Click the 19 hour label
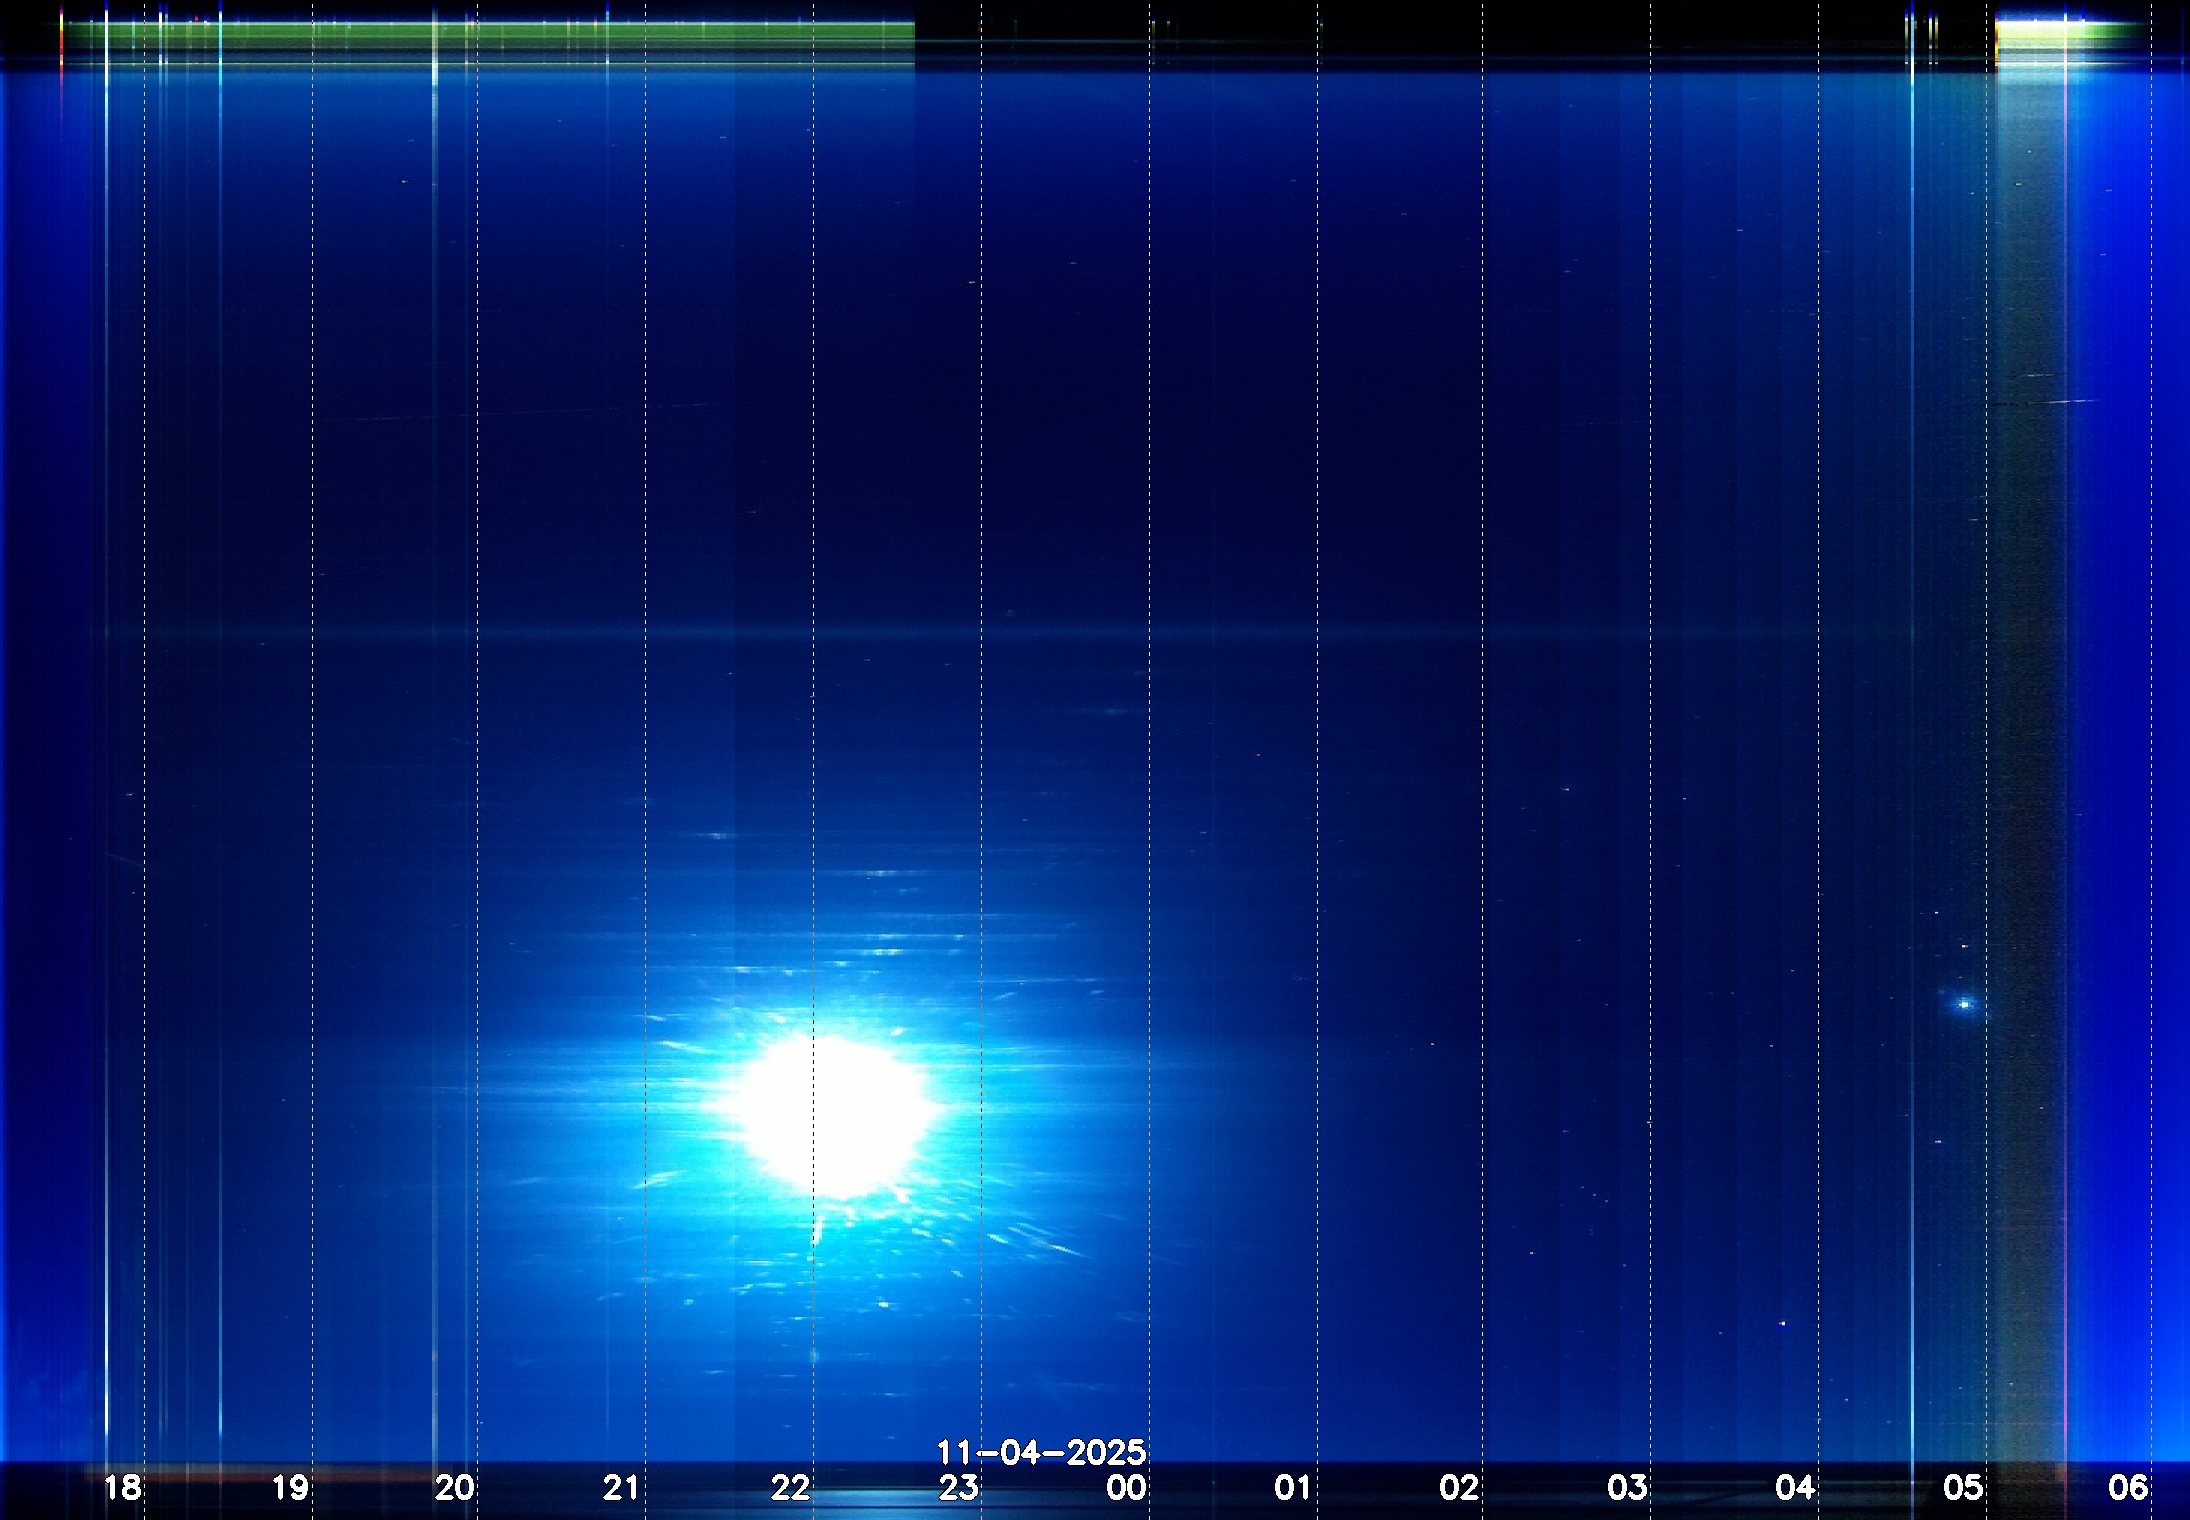This screenshot has height=1520, width=2190. [290, 1488]
